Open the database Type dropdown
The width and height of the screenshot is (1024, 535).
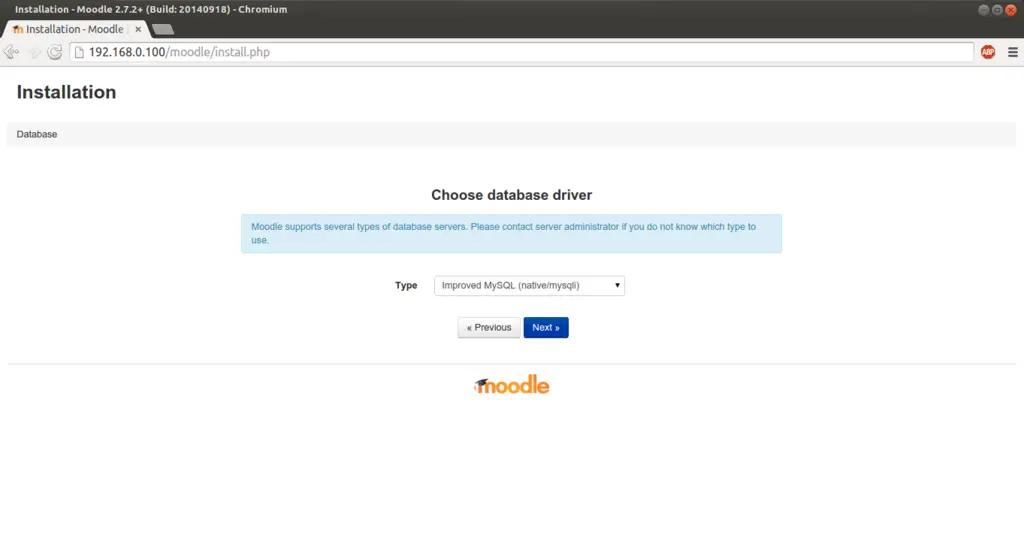[529, 285]
